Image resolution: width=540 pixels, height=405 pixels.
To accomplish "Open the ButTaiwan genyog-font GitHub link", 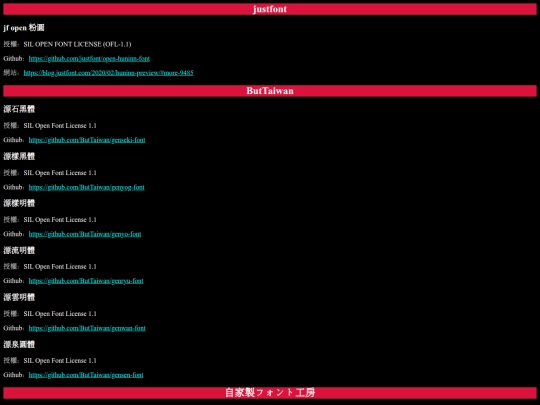I will 86,187.
